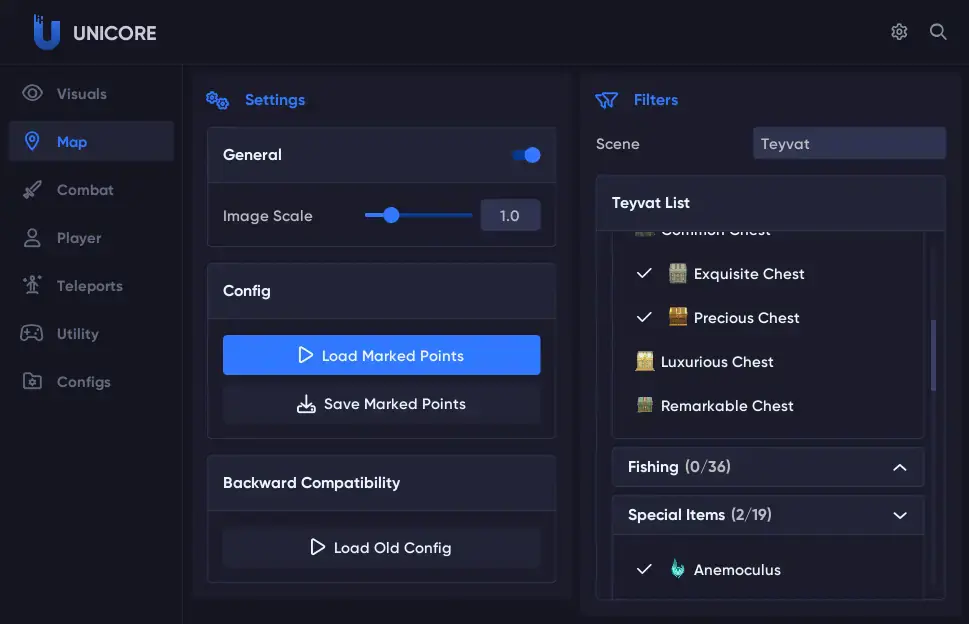969x624 pixels.
Task: Open the Teleports tab
Action: click(x=91, y=285)
